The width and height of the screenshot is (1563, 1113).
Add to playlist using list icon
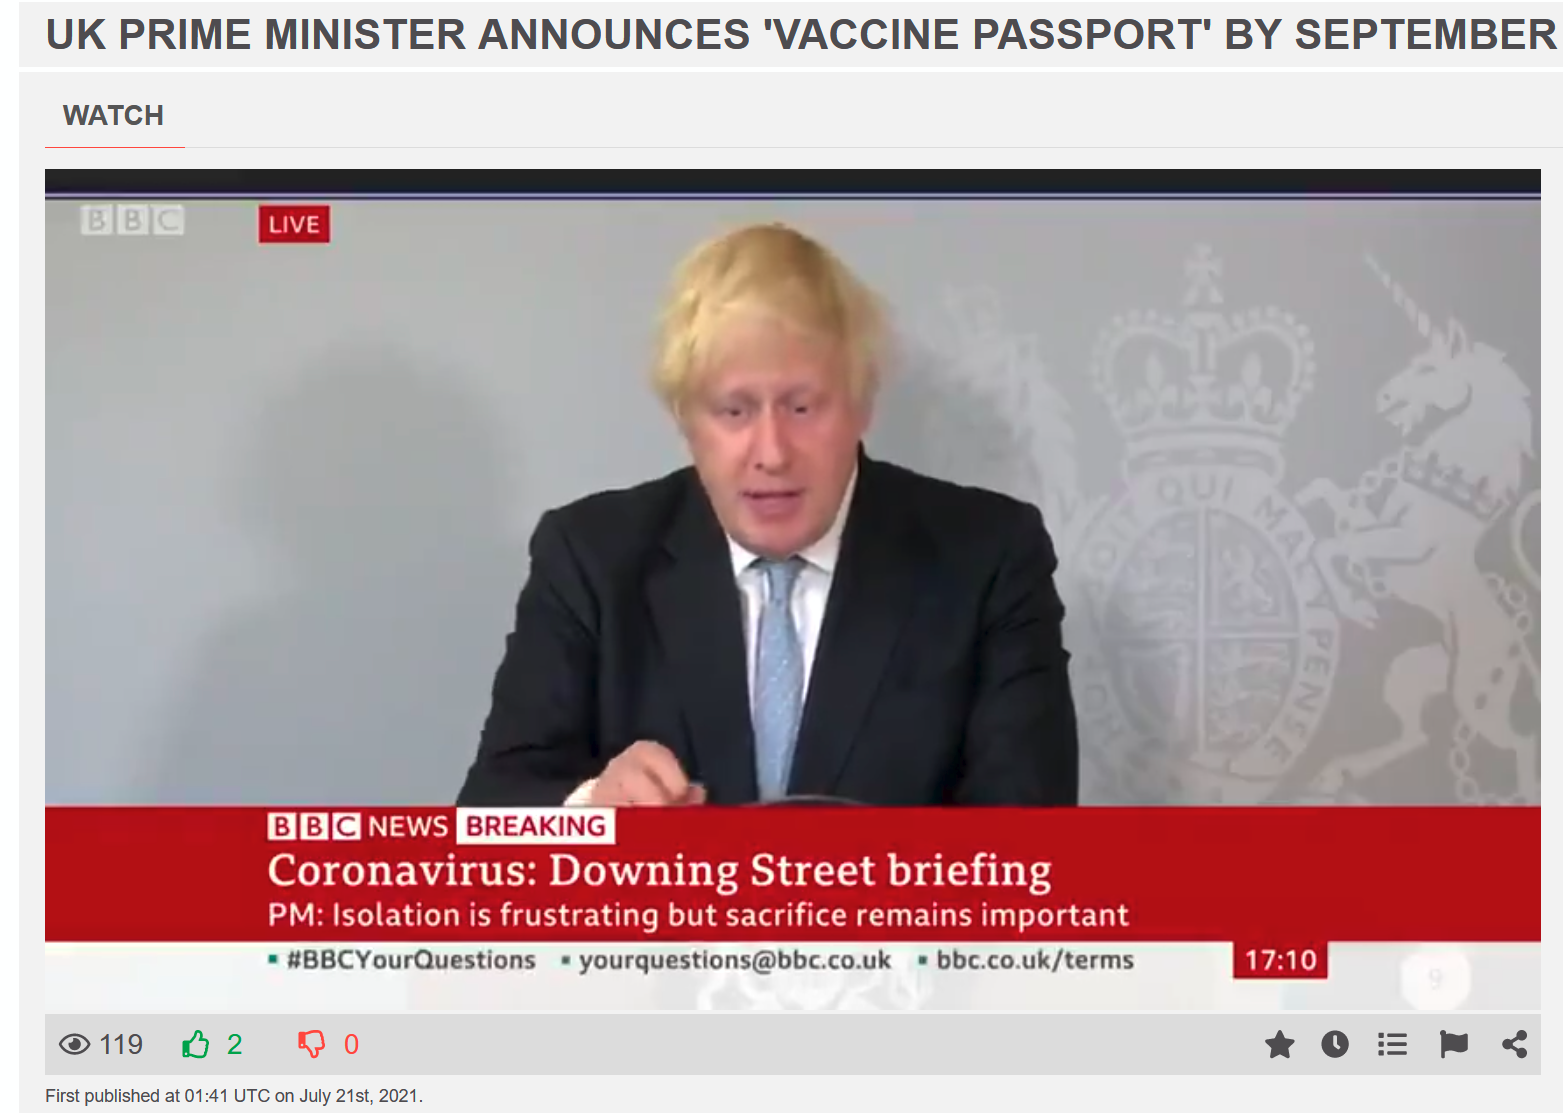tap(1392, 1045)
